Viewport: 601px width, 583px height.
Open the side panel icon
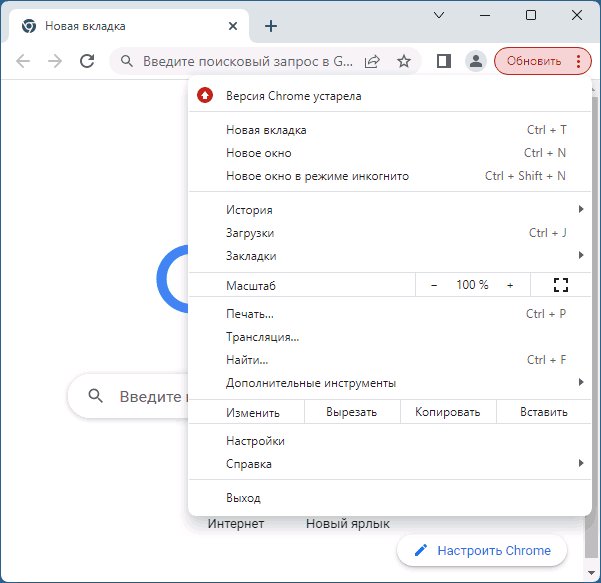pyautogui.click(x=443, y=61)
